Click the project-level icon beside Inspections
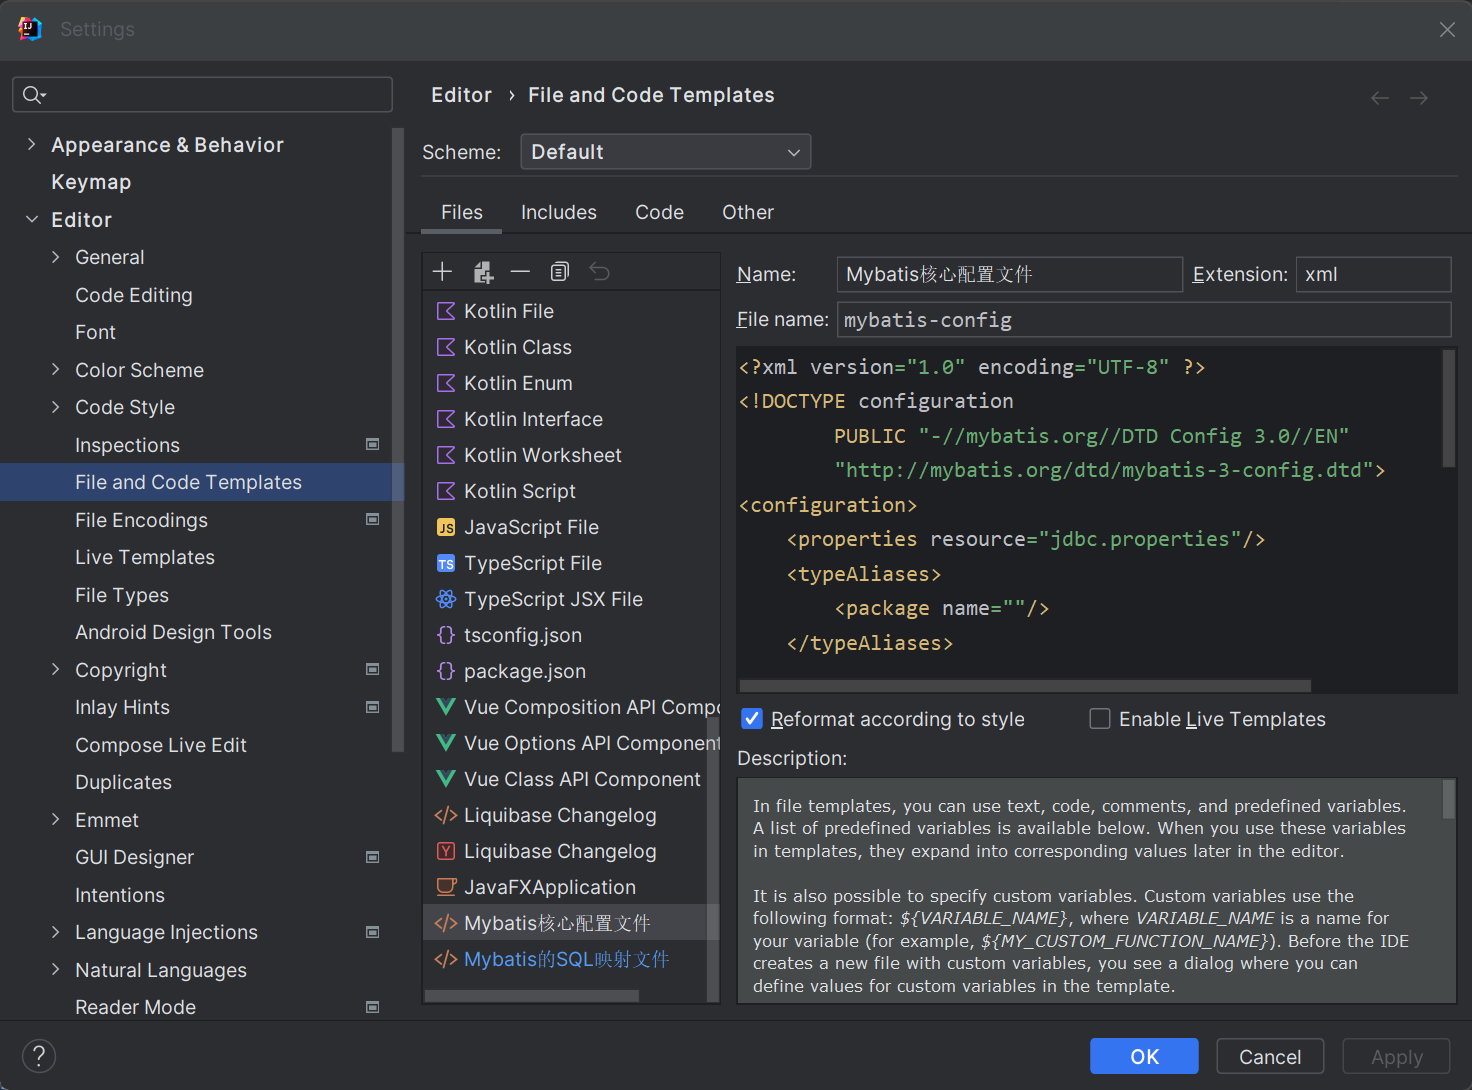 (373, 444)
